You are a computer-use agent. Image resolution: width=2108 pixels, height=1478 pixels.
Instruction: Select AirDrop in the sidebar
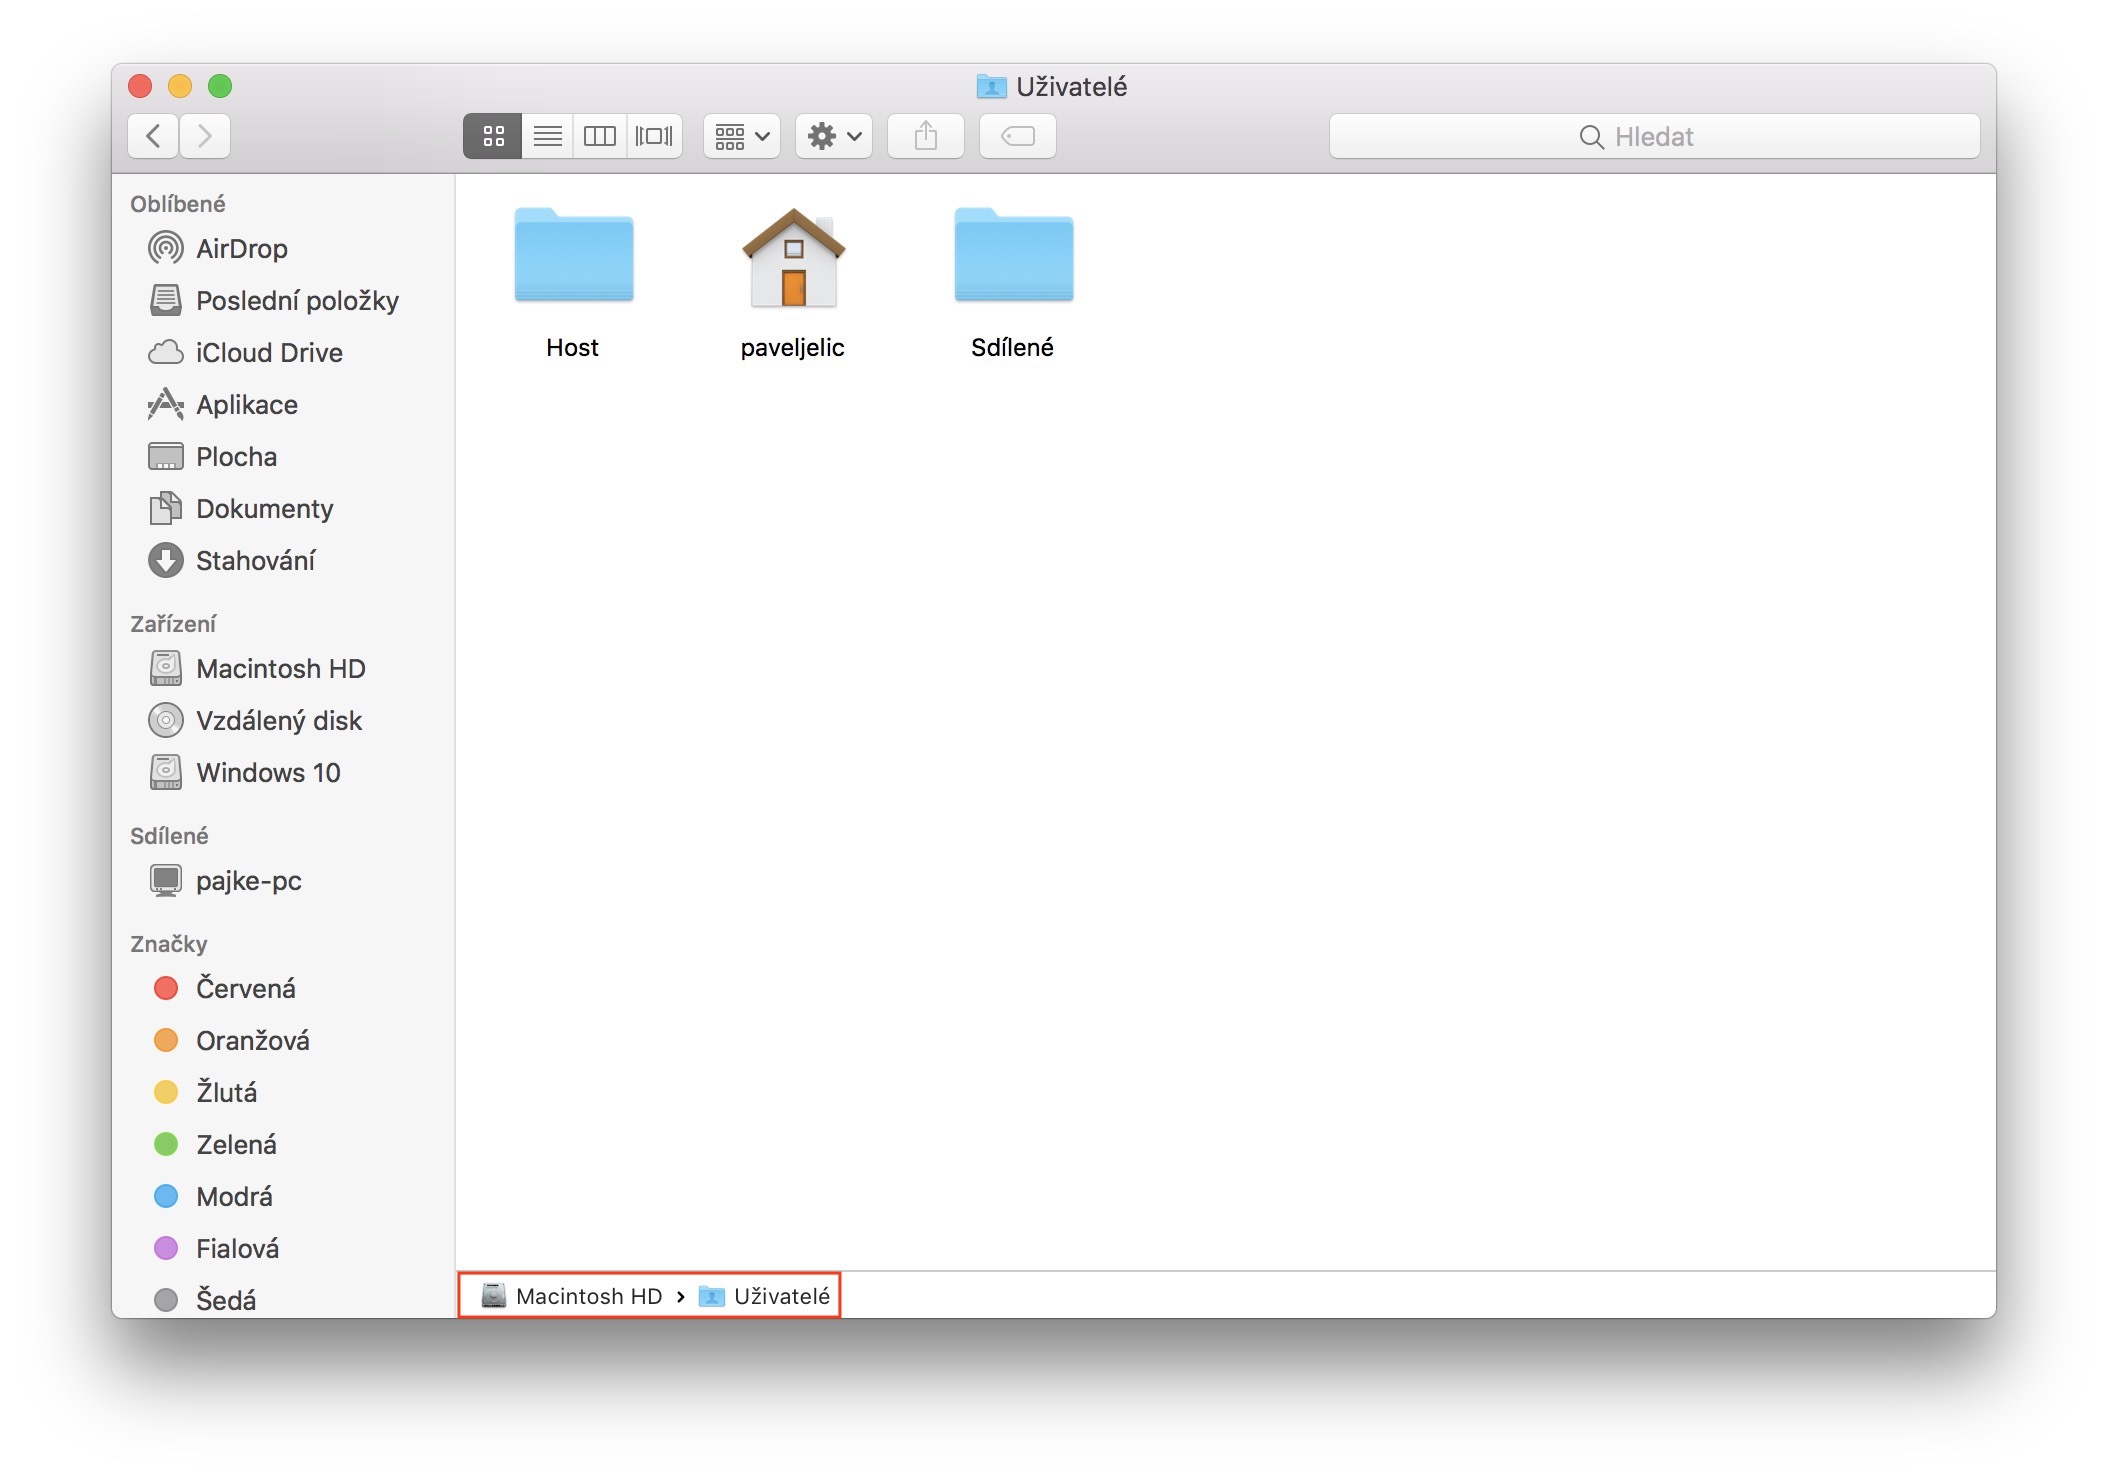coord(241,249)
